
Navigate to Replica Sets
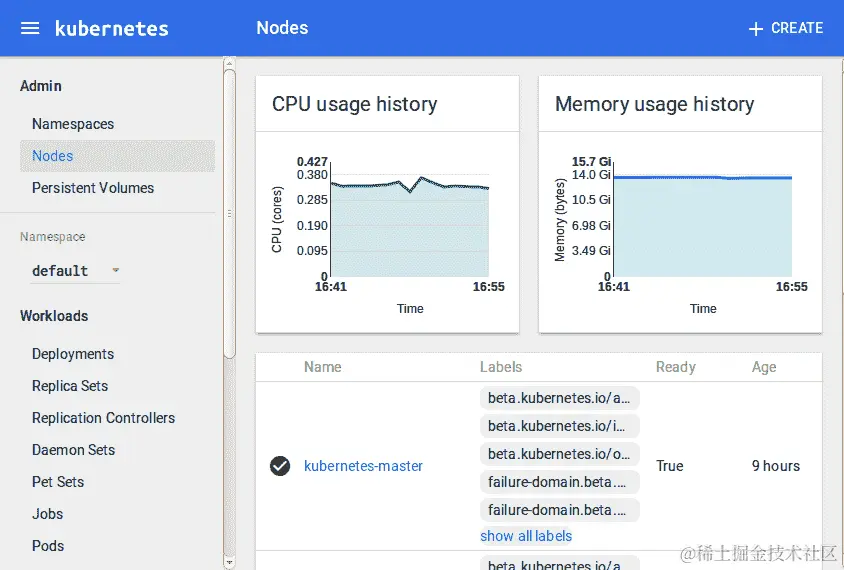pos(70,386)
